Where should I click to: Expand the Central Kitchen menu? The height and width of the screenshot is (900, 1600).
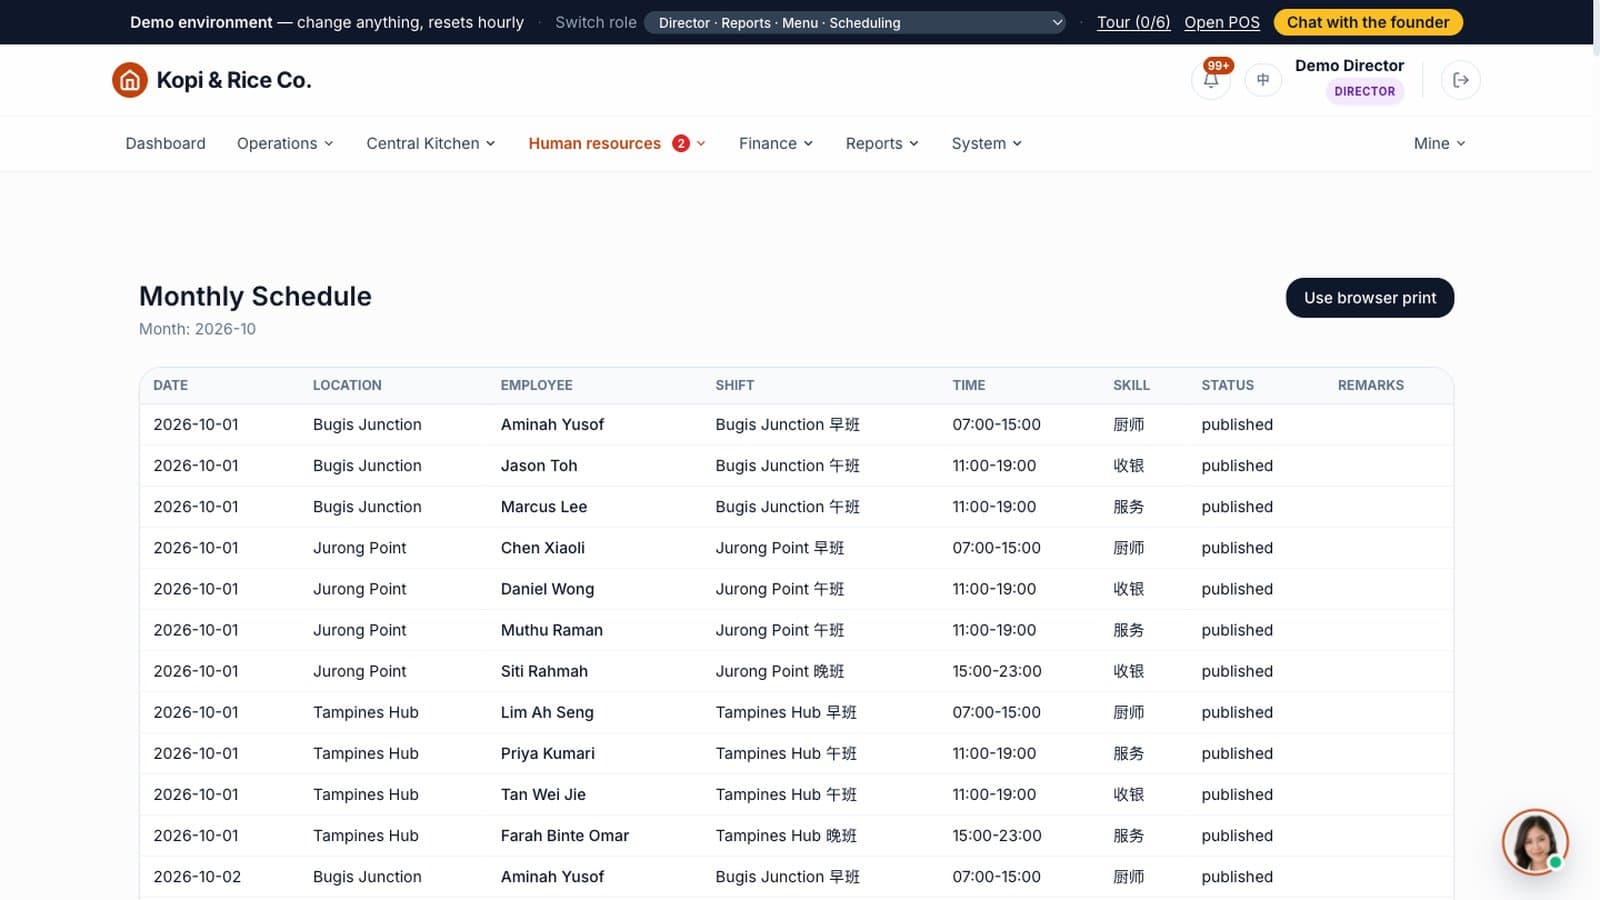pos(431,143)
